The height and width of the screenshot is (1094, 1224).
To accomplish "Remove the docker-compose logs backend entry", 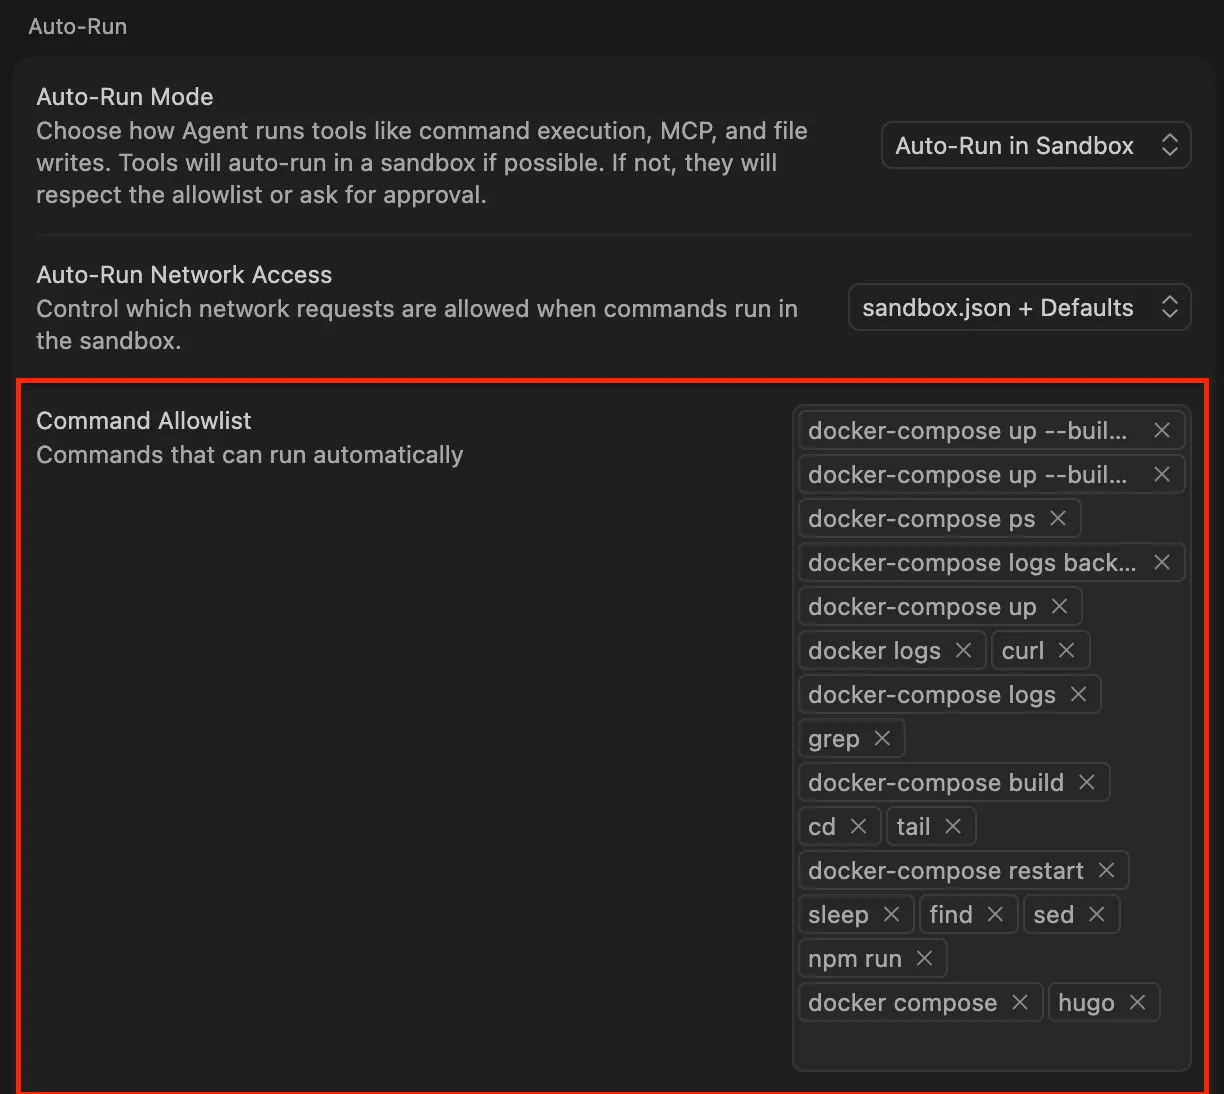I will coord(1162,562).
